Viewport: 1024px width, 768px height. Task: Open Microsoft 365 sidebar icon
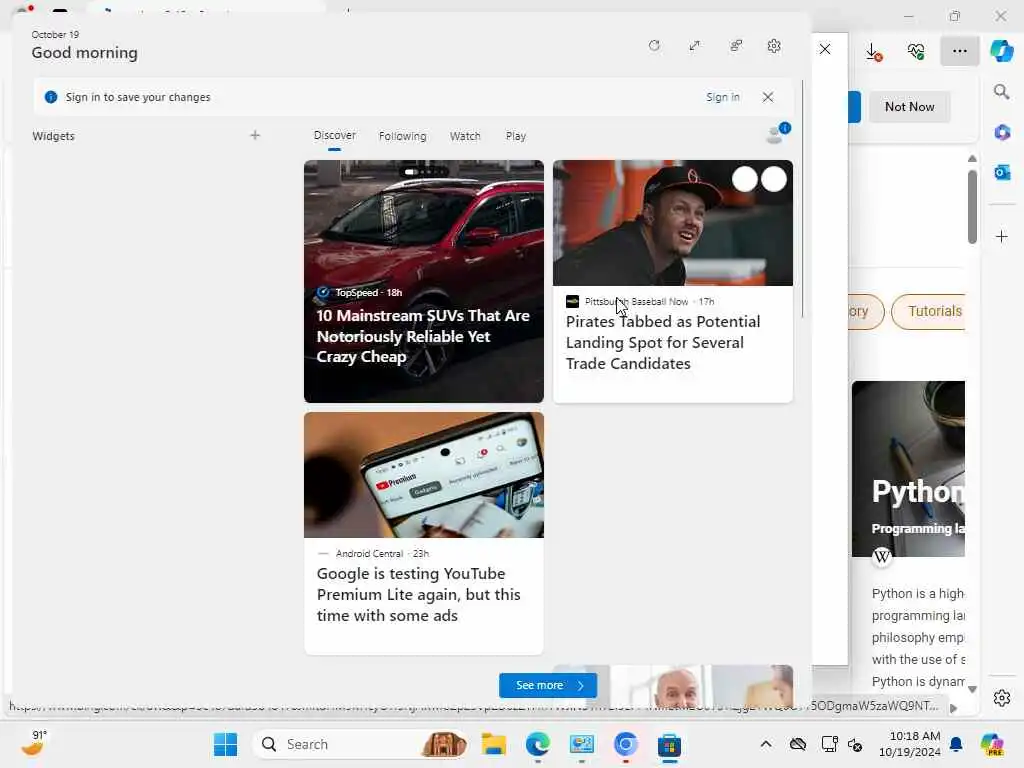[1002, 133]
